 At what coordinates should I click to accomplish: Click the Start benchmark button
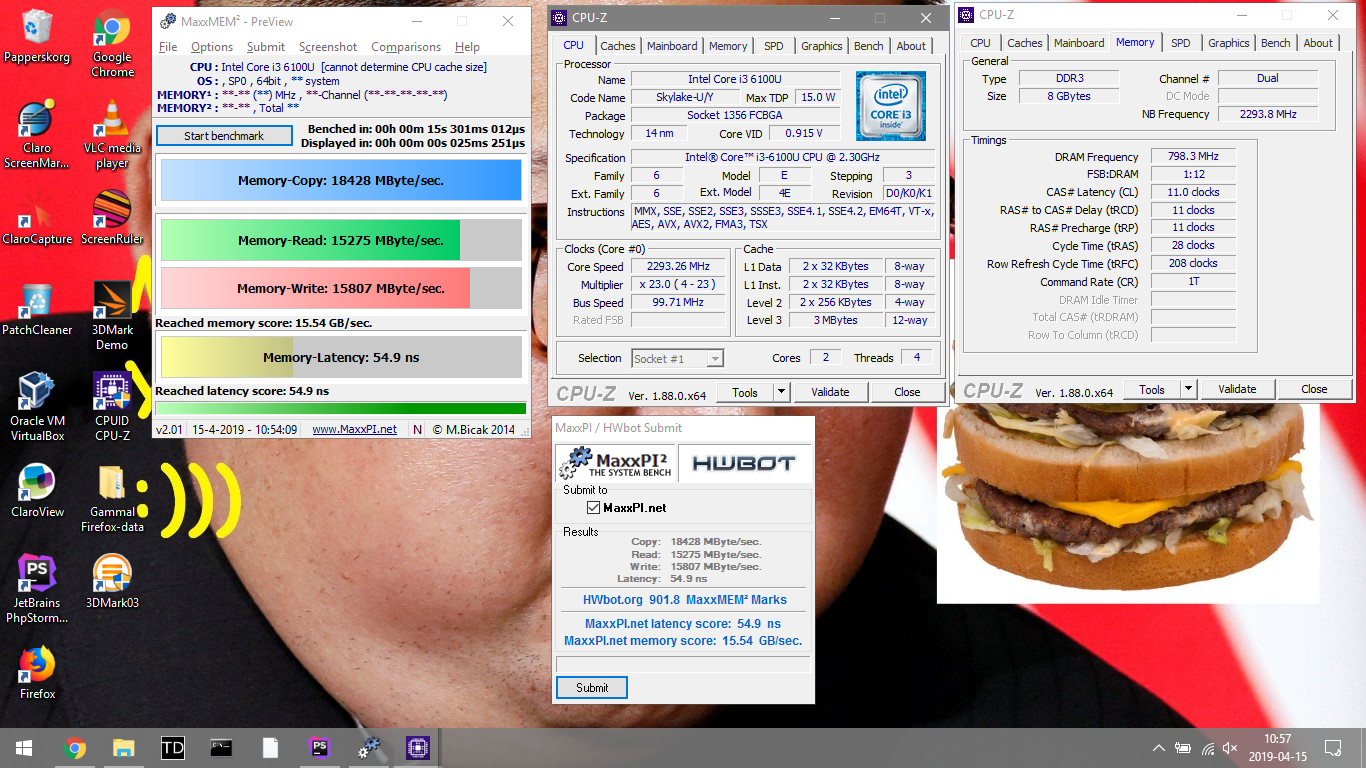224,136
